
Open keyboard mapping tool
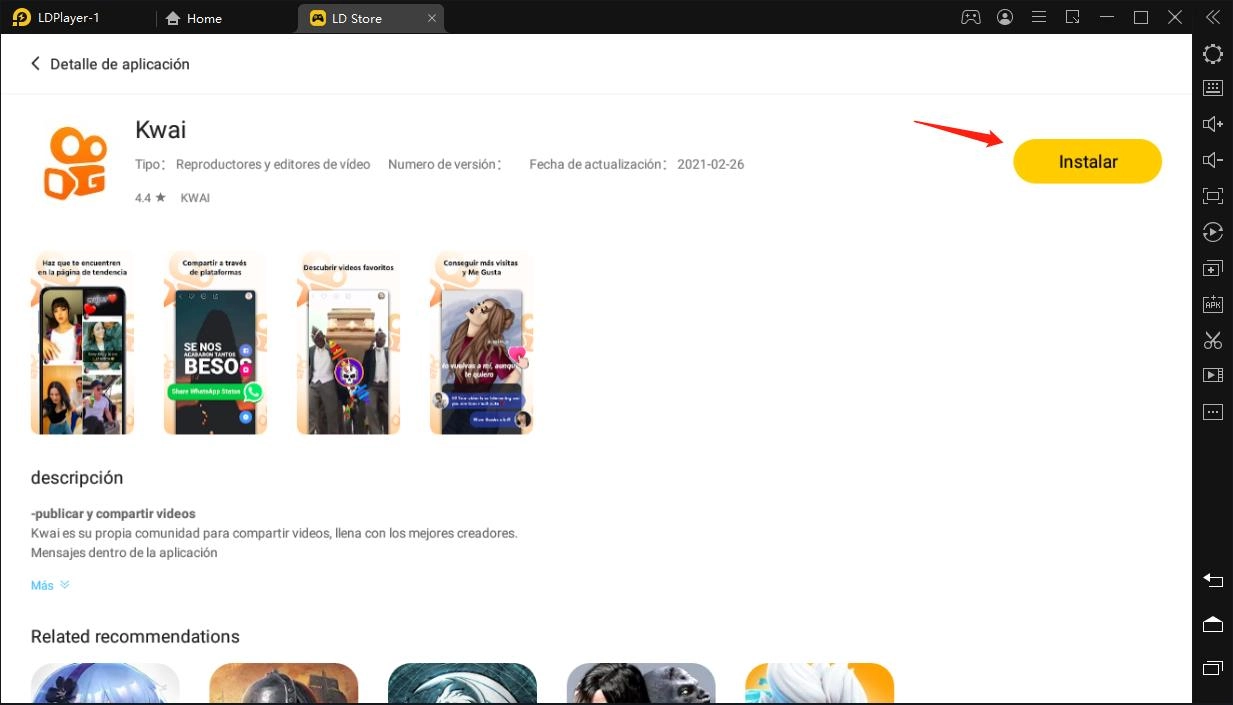(x=1213, y=88)
